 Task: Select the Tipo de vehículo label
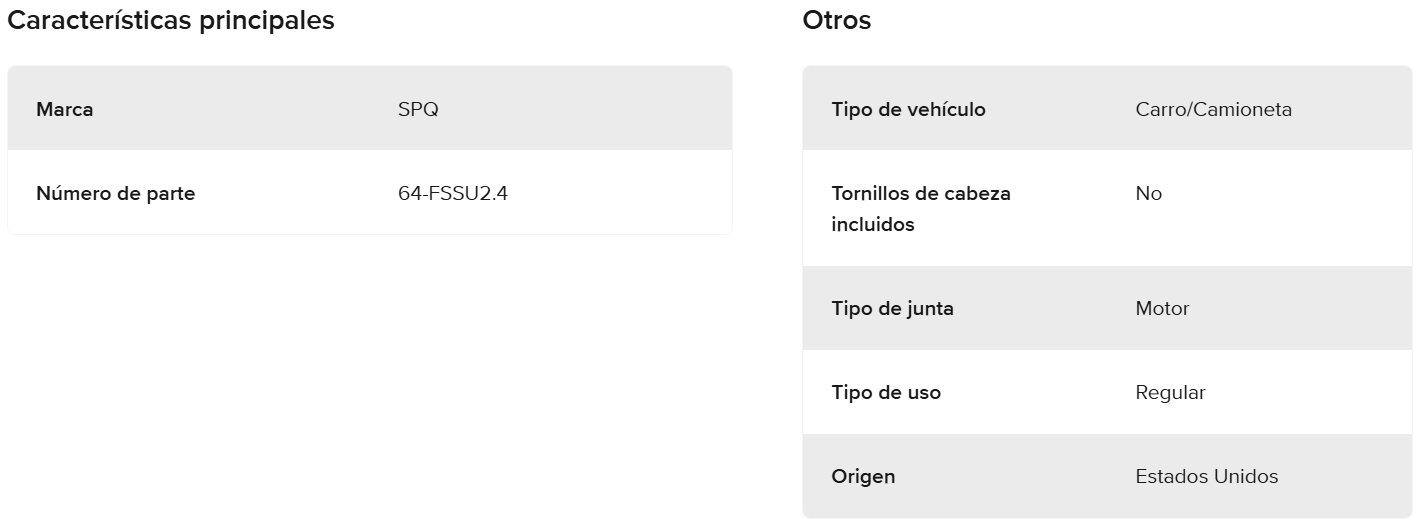[x=908, y=109]
